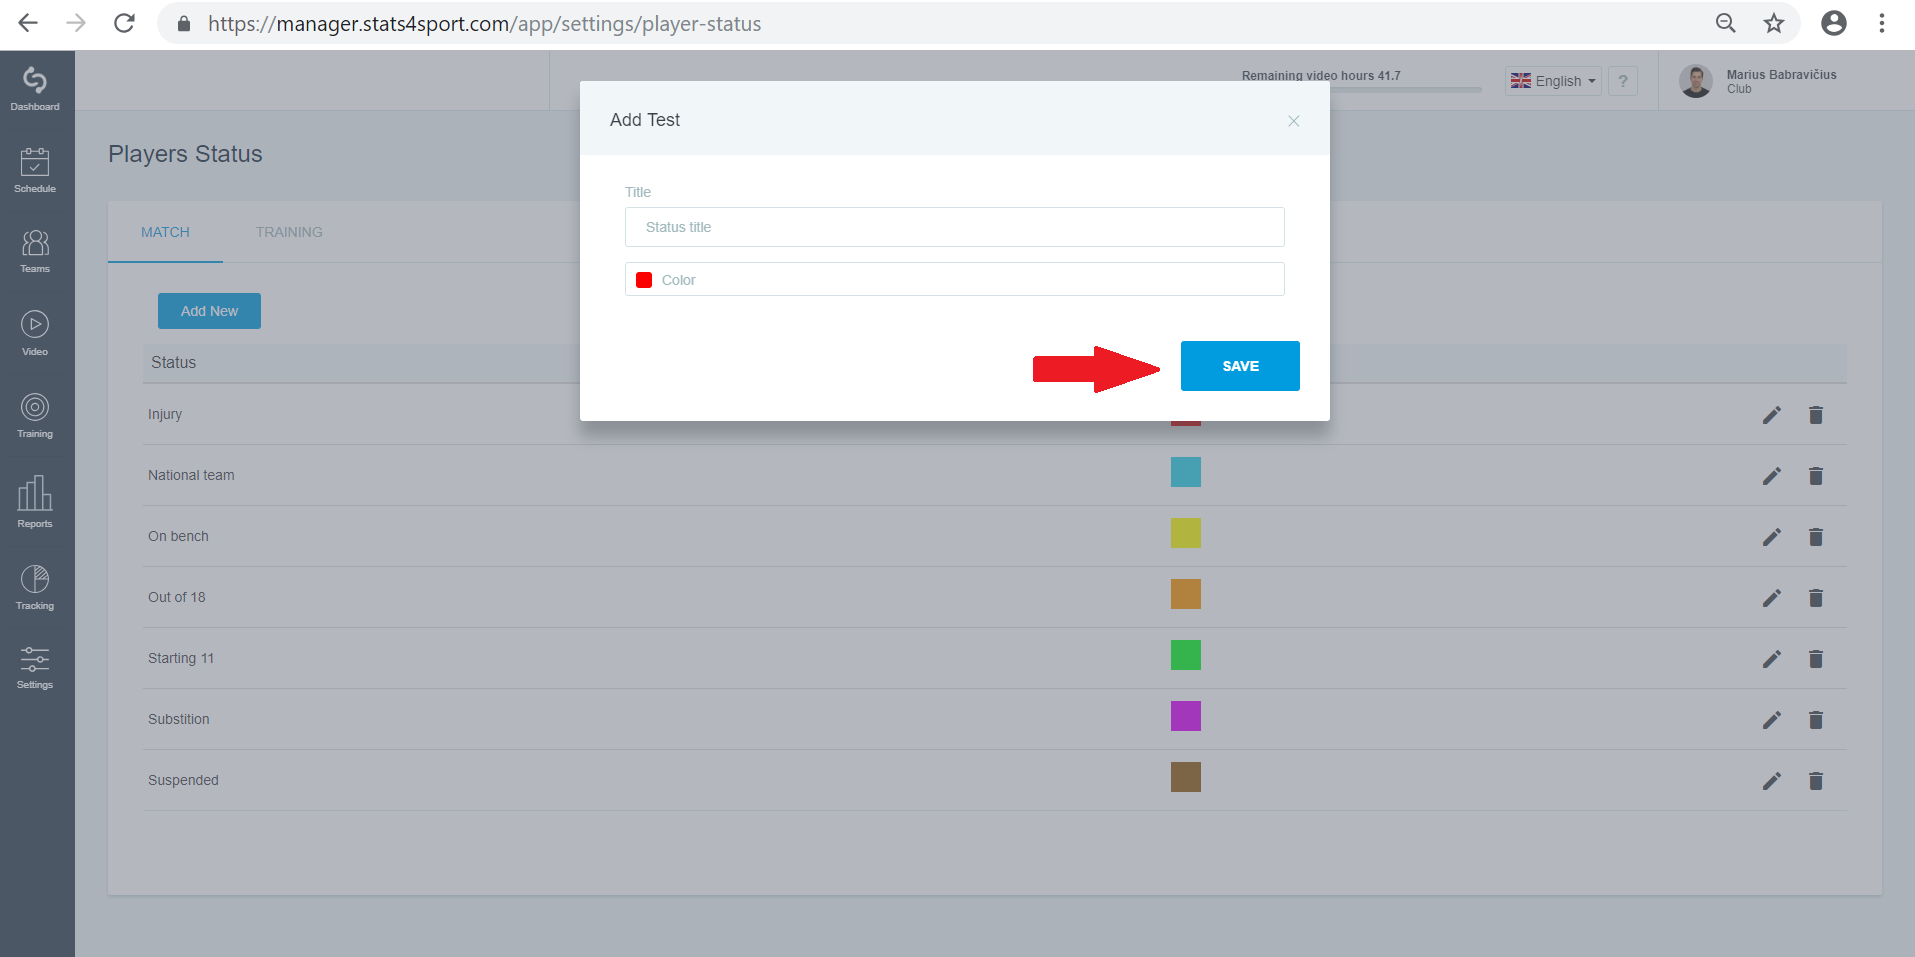
Task: Click the Add New button
Action: coord(209,311)
